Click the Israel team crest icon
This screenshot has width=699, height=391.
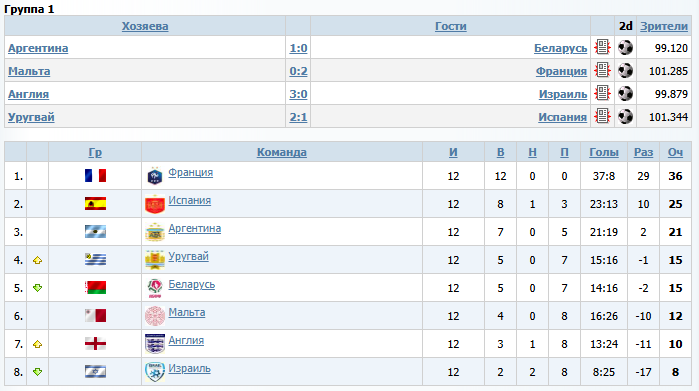click(155, 372)
